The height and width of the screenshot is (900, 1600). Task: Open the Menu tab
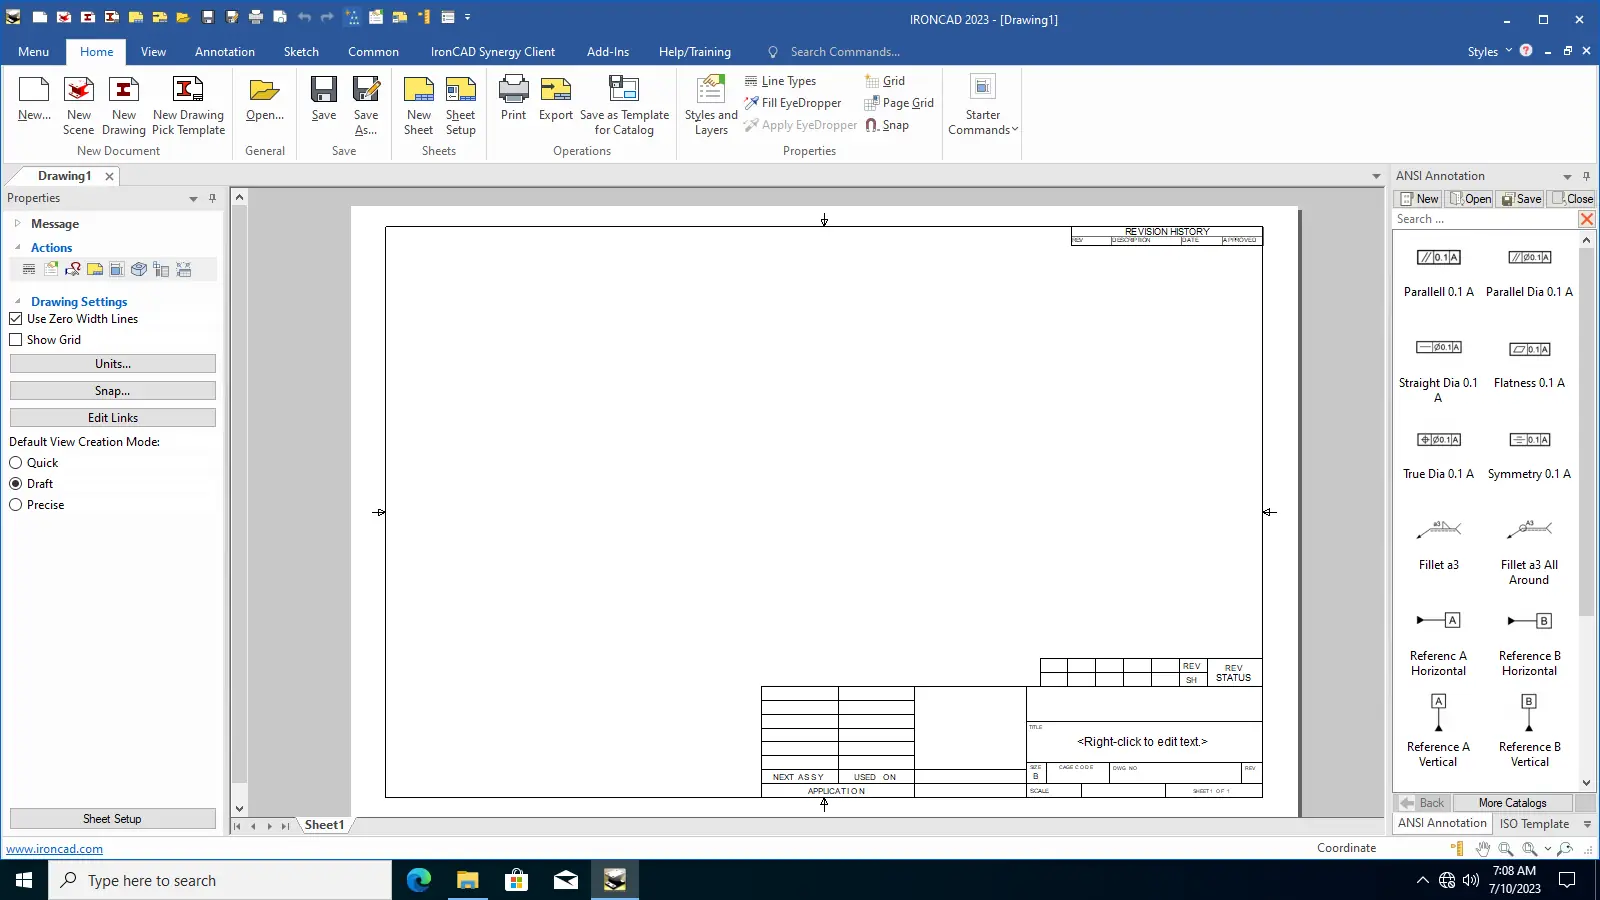click(x=33, y=52)
